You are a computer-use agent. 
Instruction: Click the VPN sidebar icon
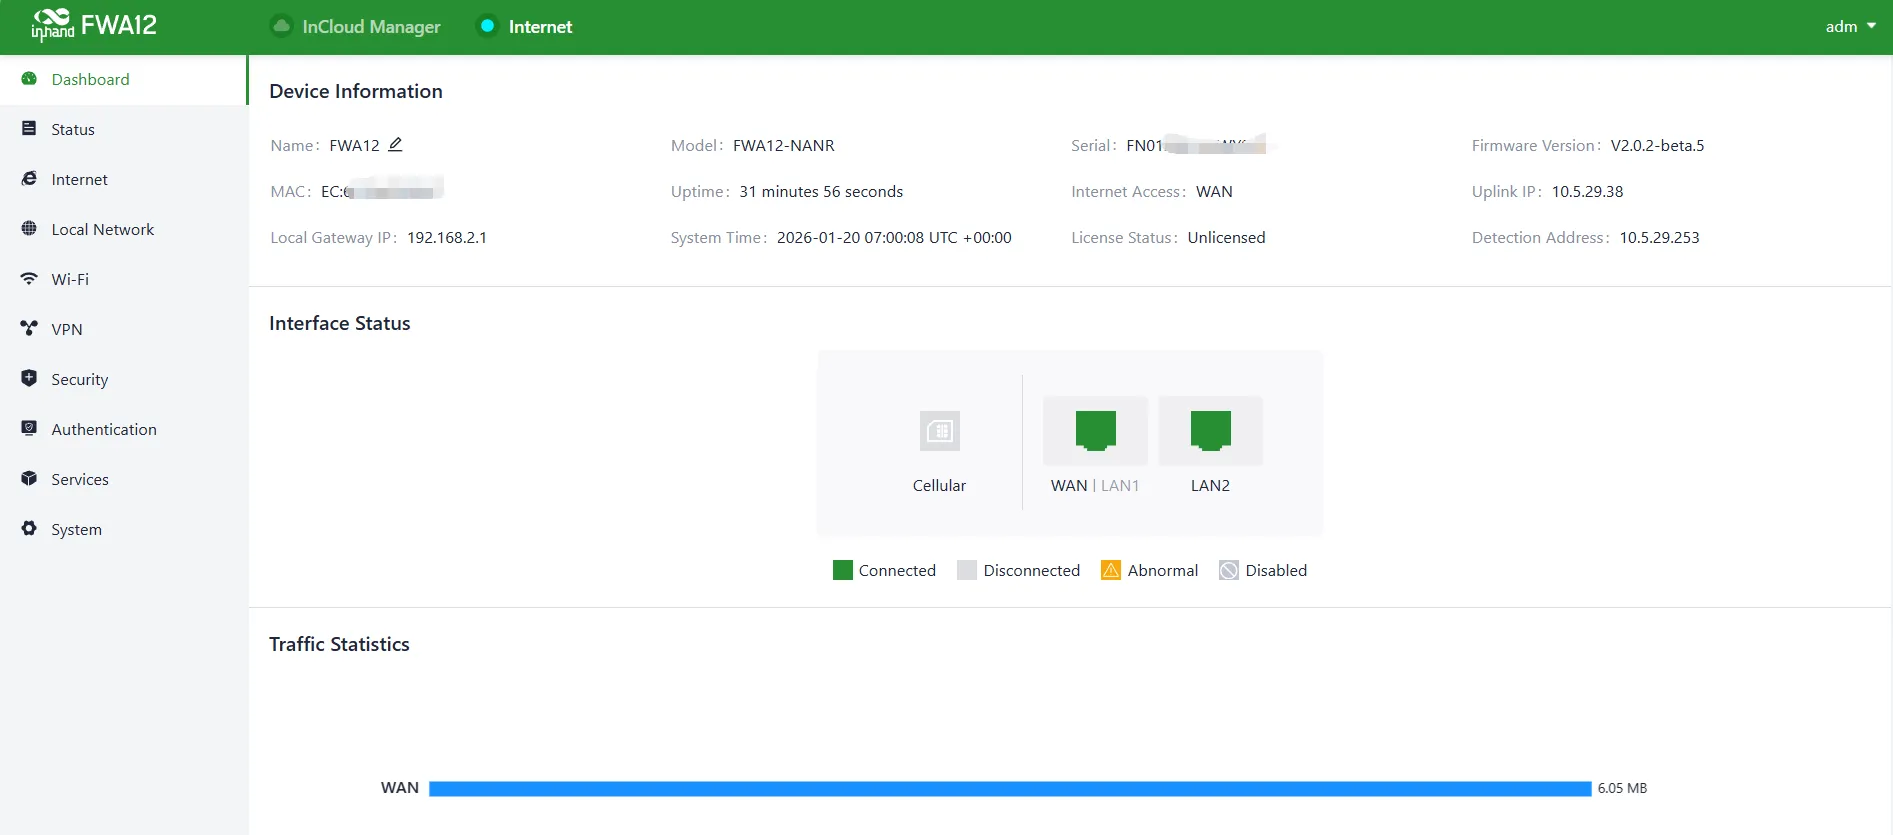(x=29, y=329)
